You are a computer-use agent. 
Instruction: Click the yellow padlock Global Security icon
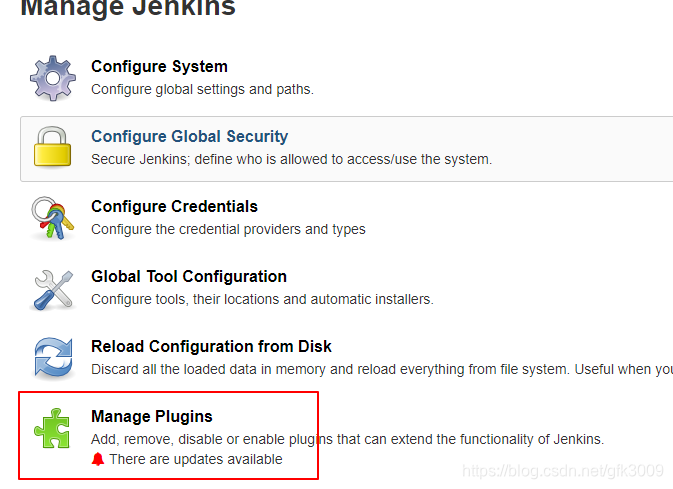(52, 147)
